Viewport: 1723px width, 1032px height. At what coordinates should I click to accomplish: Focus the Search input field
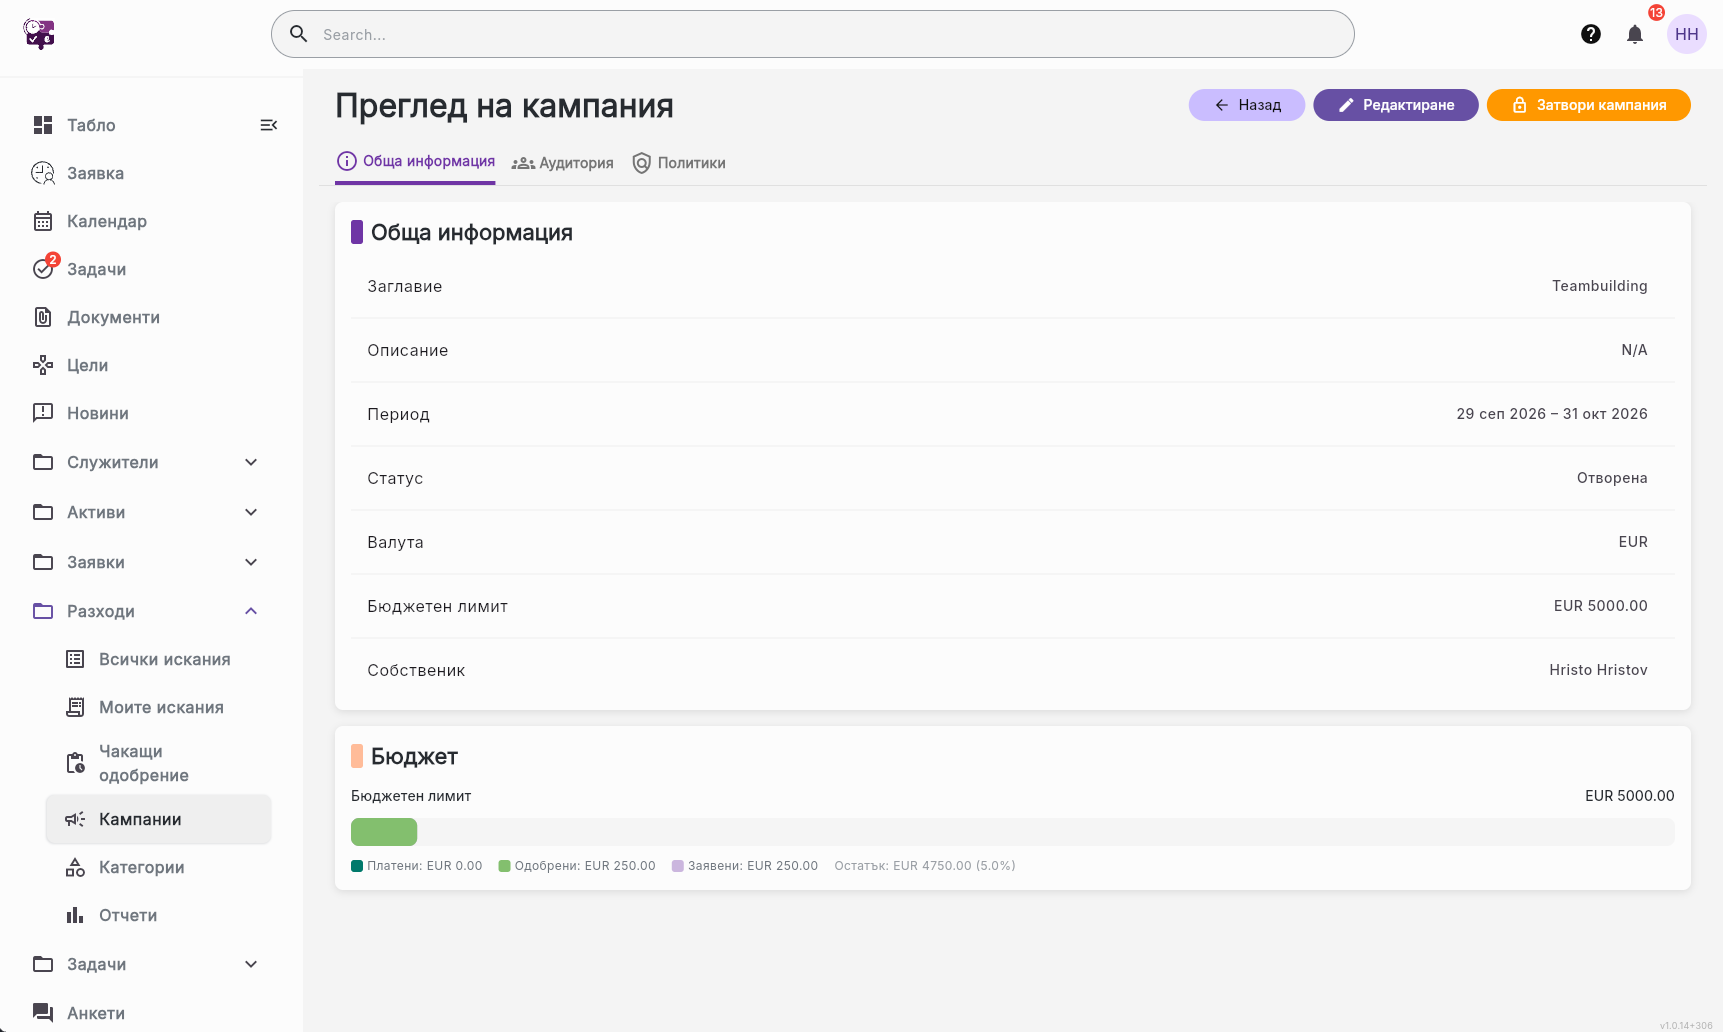click(813, 34)
